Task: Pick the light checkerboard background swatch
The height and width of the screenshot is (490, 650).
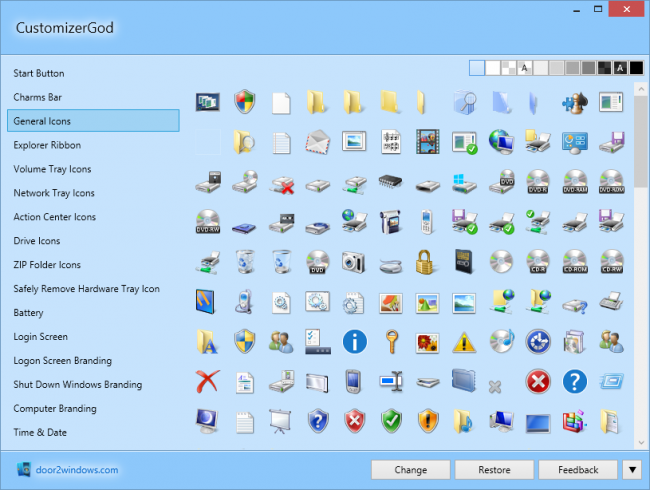Action: [x=509, y=68]
